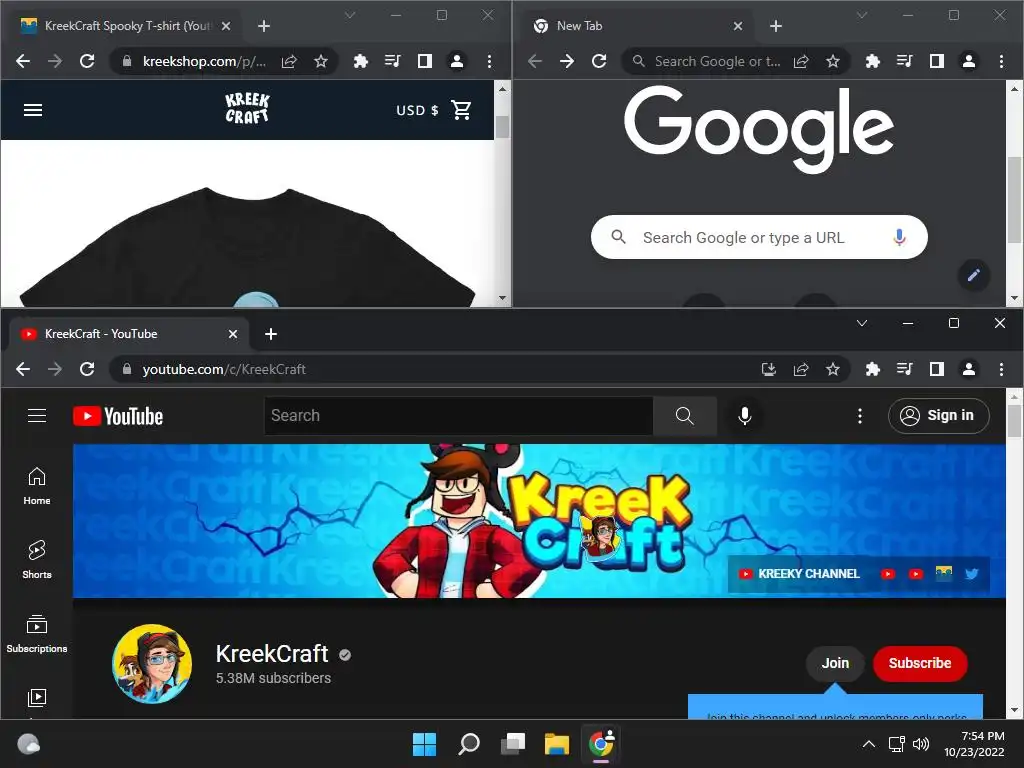
Task: Toggle side panel in YouTube window
Action: [x=936, y=369]
